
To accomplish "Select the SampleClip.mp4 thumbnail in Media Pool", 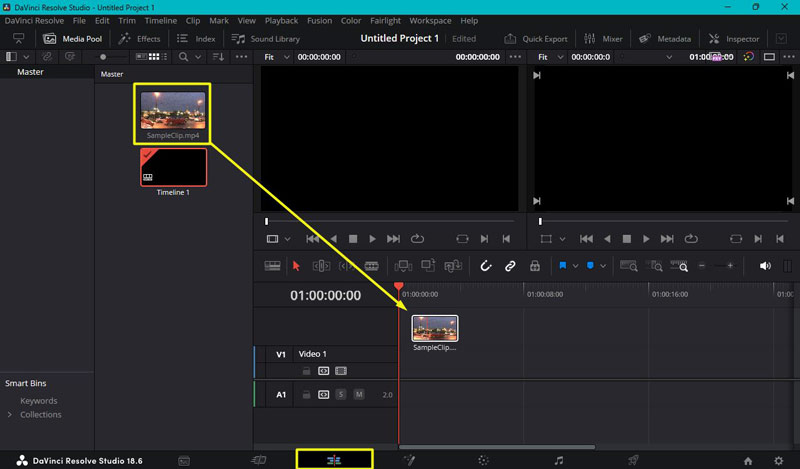I will [x=173, y=111].
